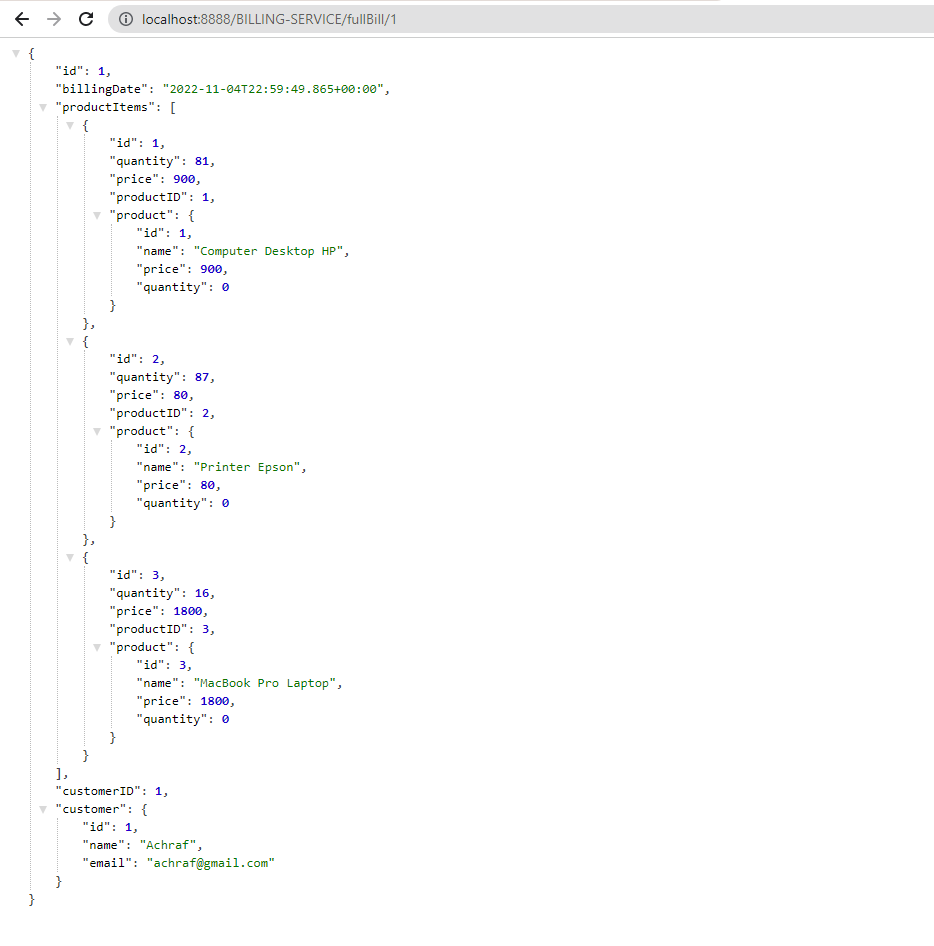Image resolution: width=934 pixels, height=946 pixels.
Task: Click the browser Back arrow
Action: pos(22,18)
